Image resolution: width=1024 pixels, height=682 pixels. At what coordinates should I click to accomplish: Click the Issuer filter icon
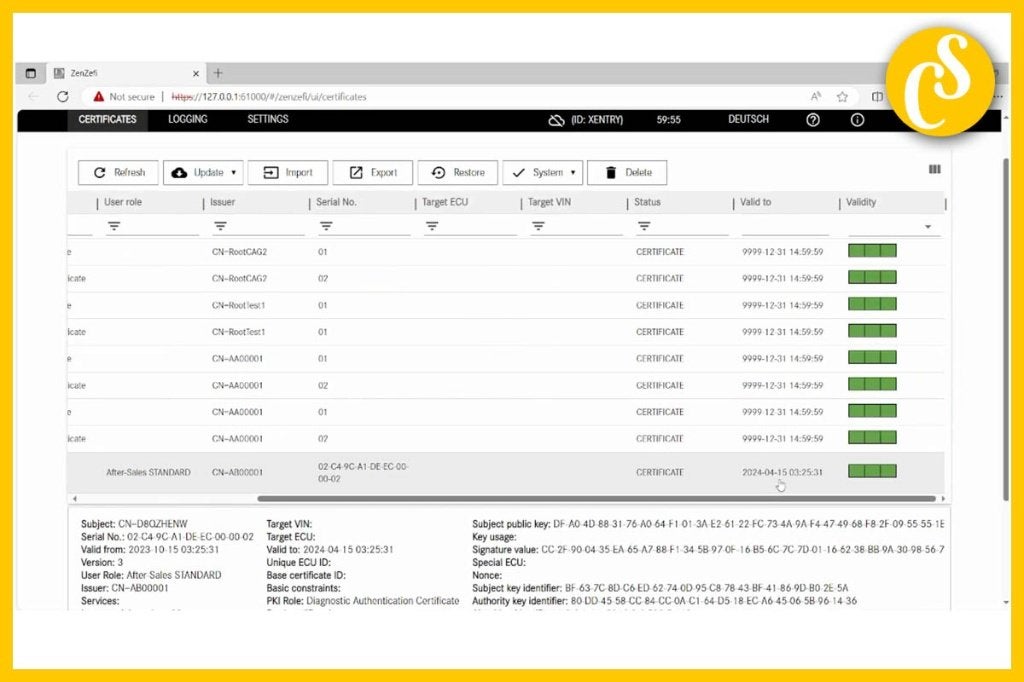point(220,226)
